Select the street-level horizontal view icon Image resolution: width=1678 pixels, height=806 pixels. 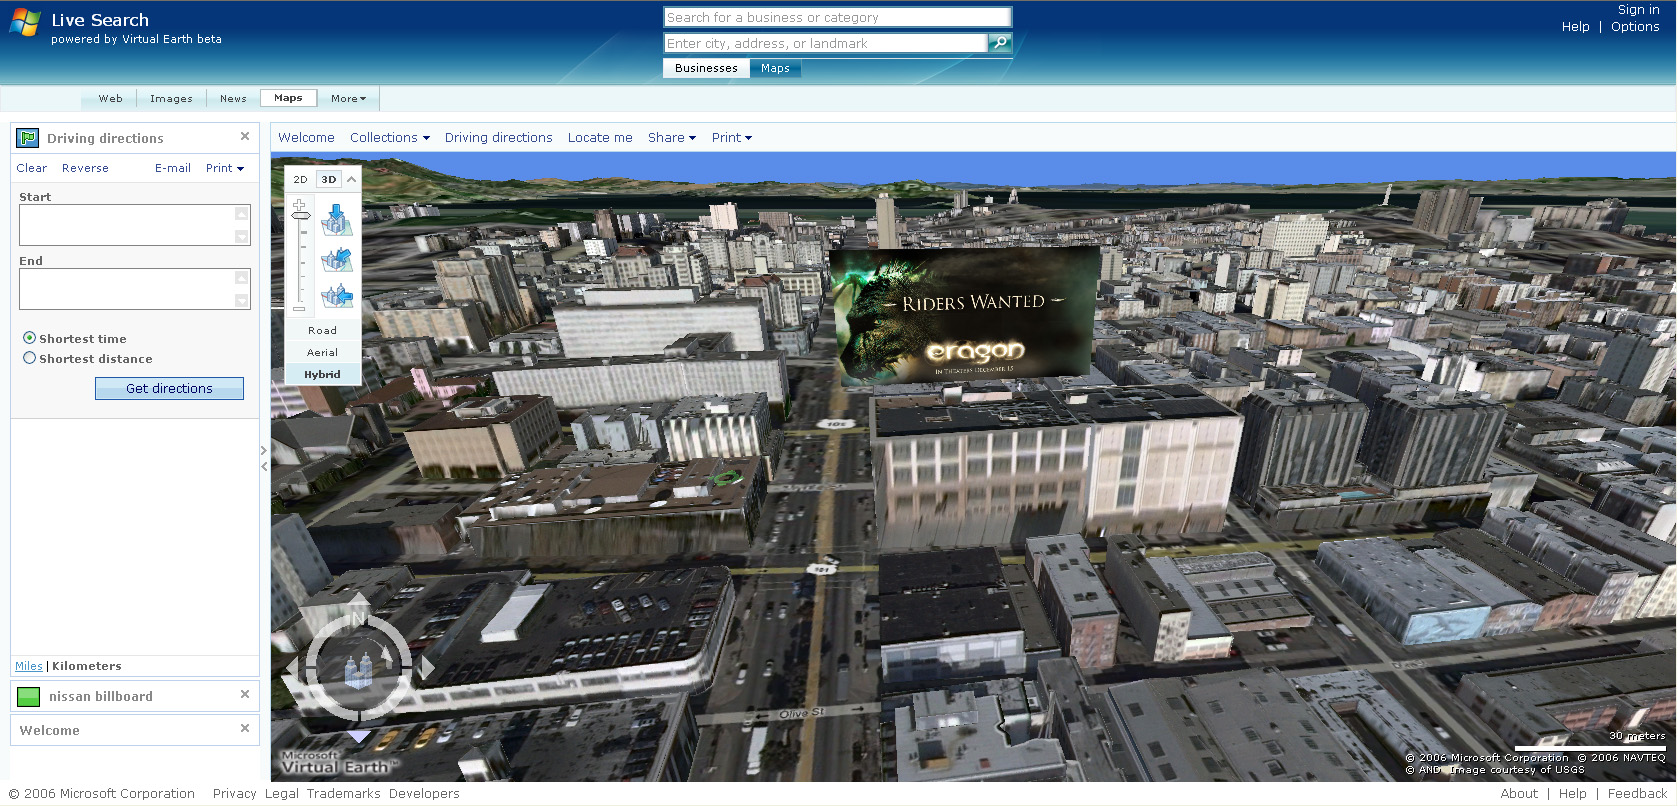337,296
